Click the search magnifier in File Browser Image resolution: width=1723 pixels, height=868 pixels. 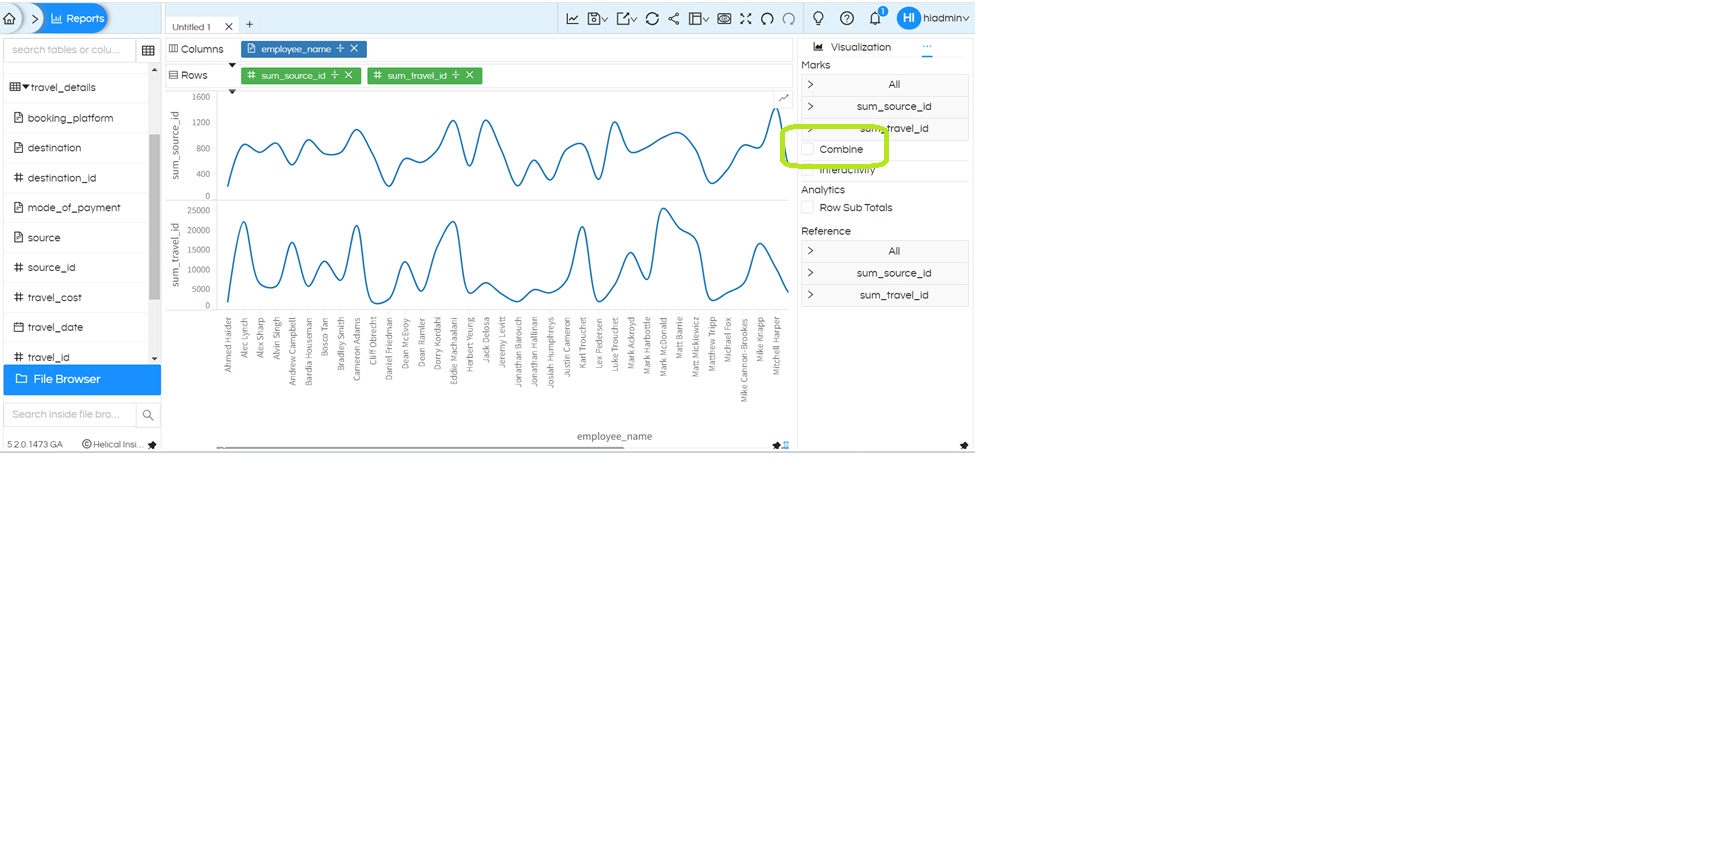coord(148,415)
